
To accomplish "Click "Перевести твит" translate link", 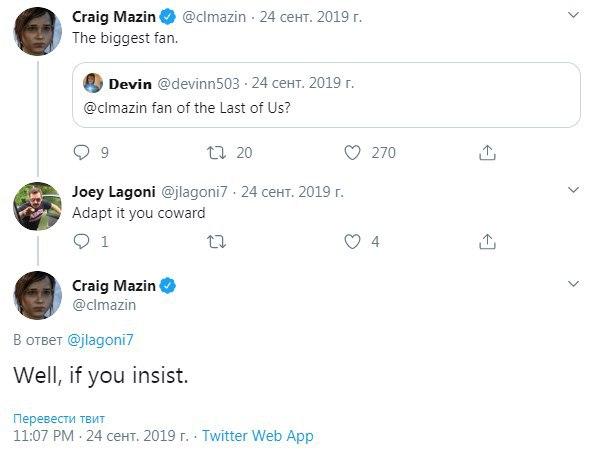I will [x=59, y=419].
